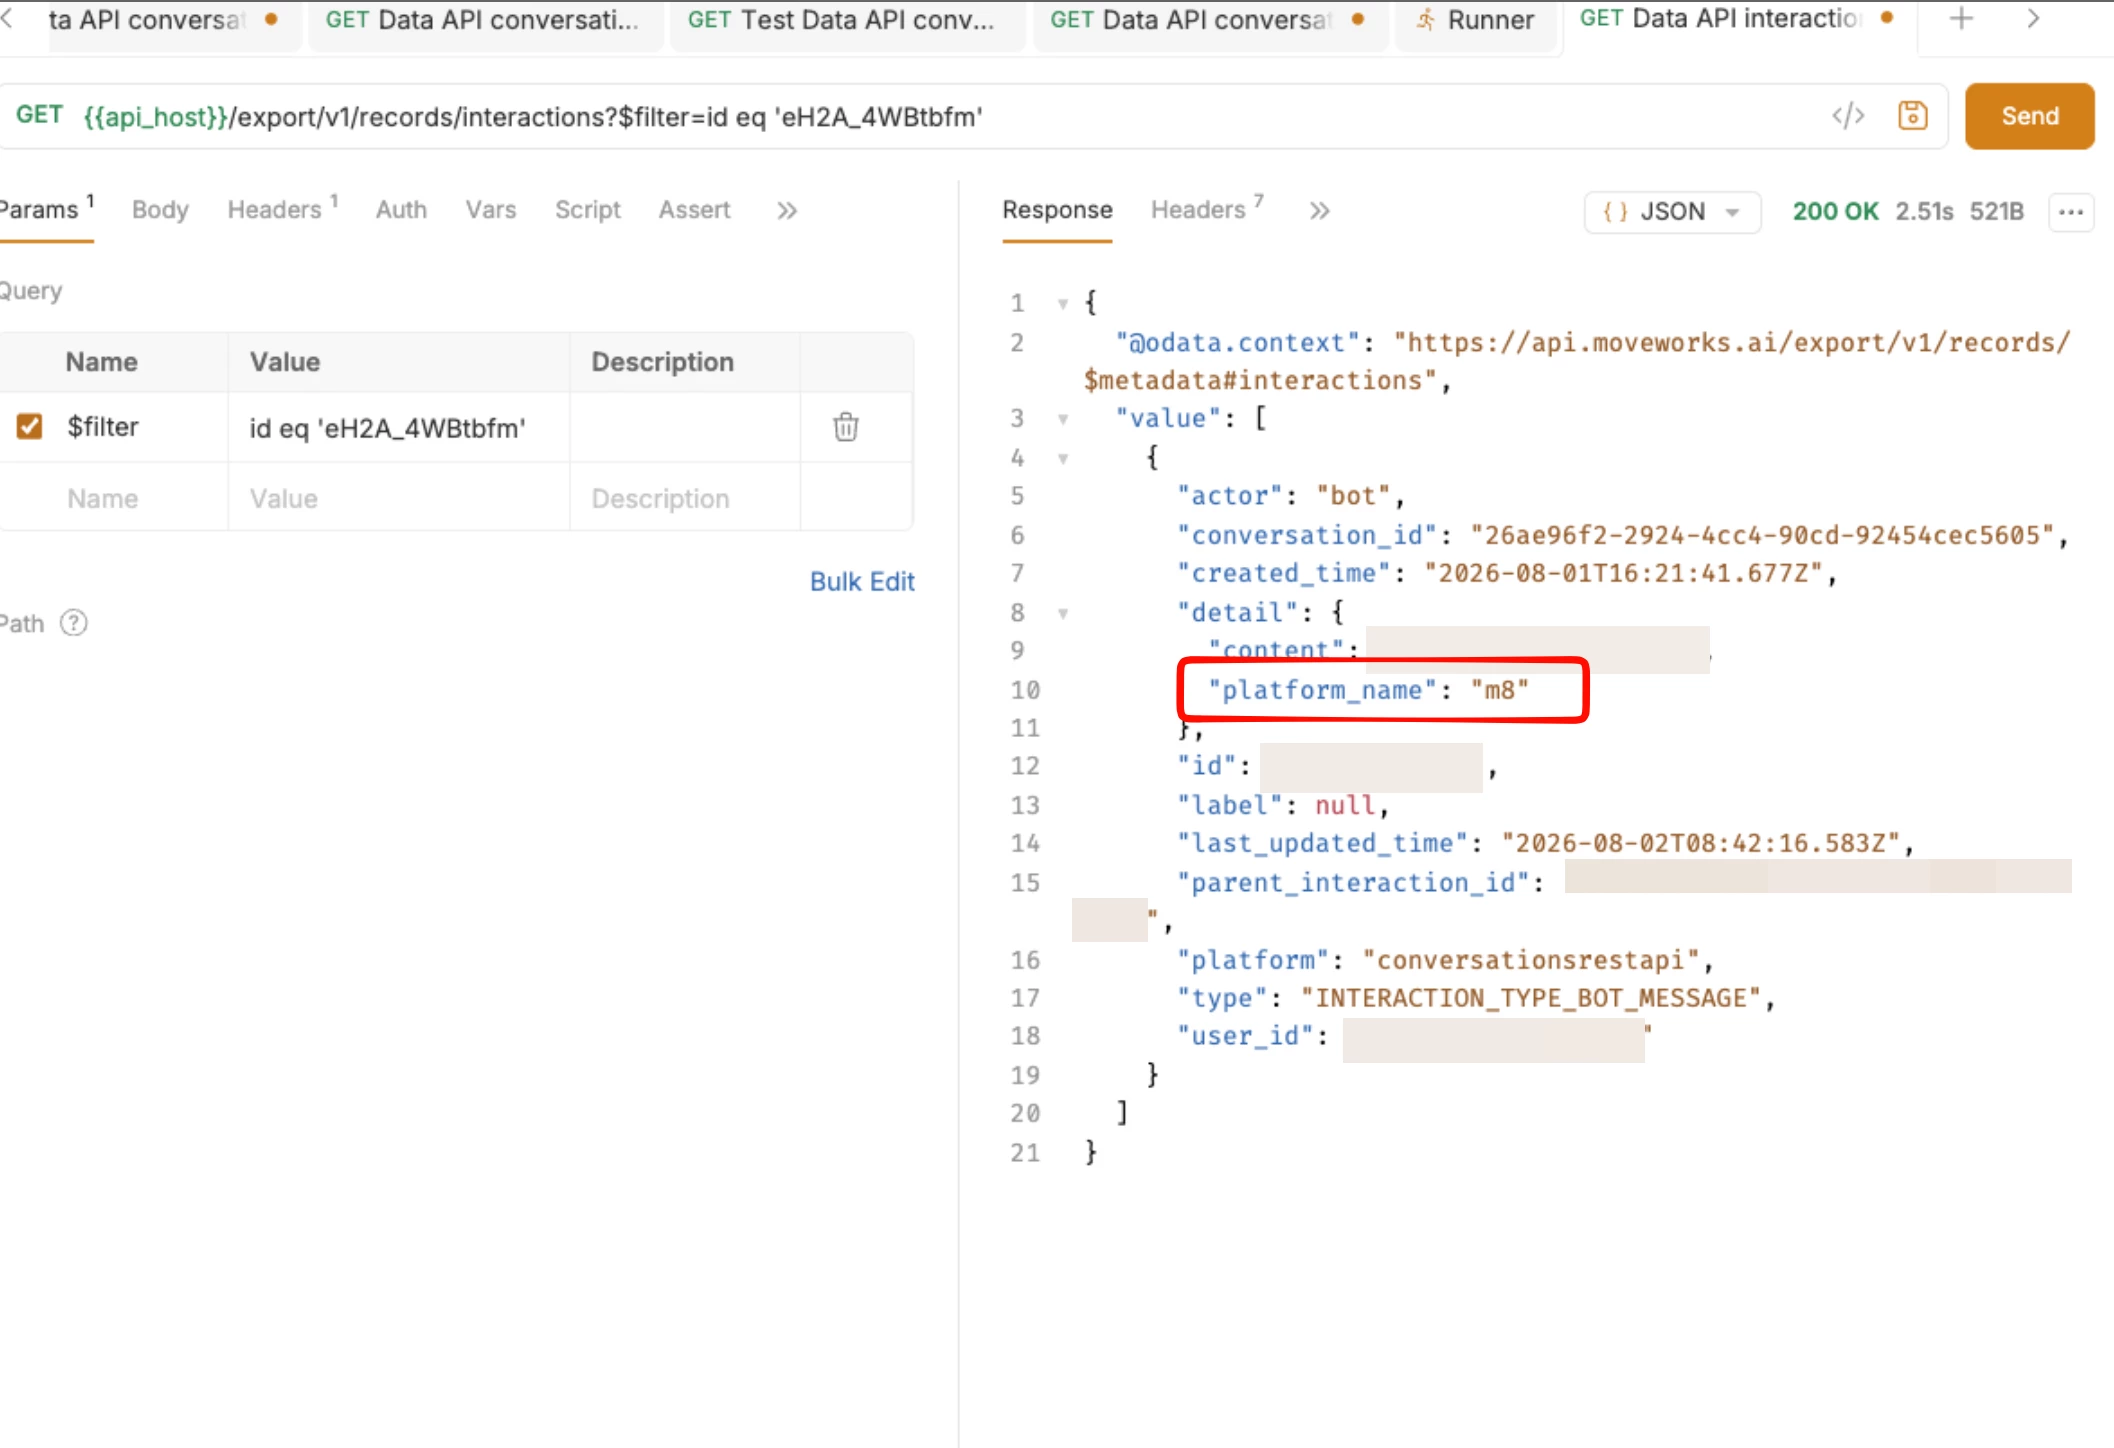Click the @odata.context URL value
This screenshot has width=2114, height=1448.
pos(1577,361)
